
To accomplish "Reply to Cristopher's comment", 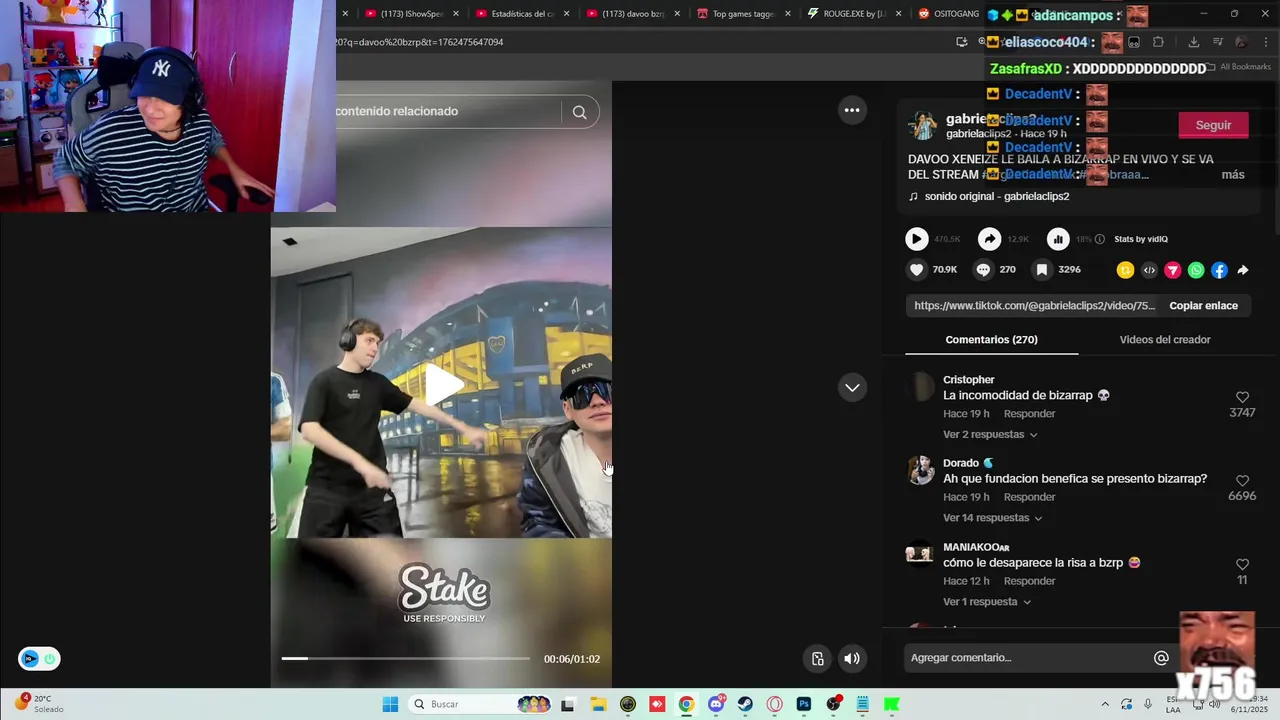I will click(1029, 414).
